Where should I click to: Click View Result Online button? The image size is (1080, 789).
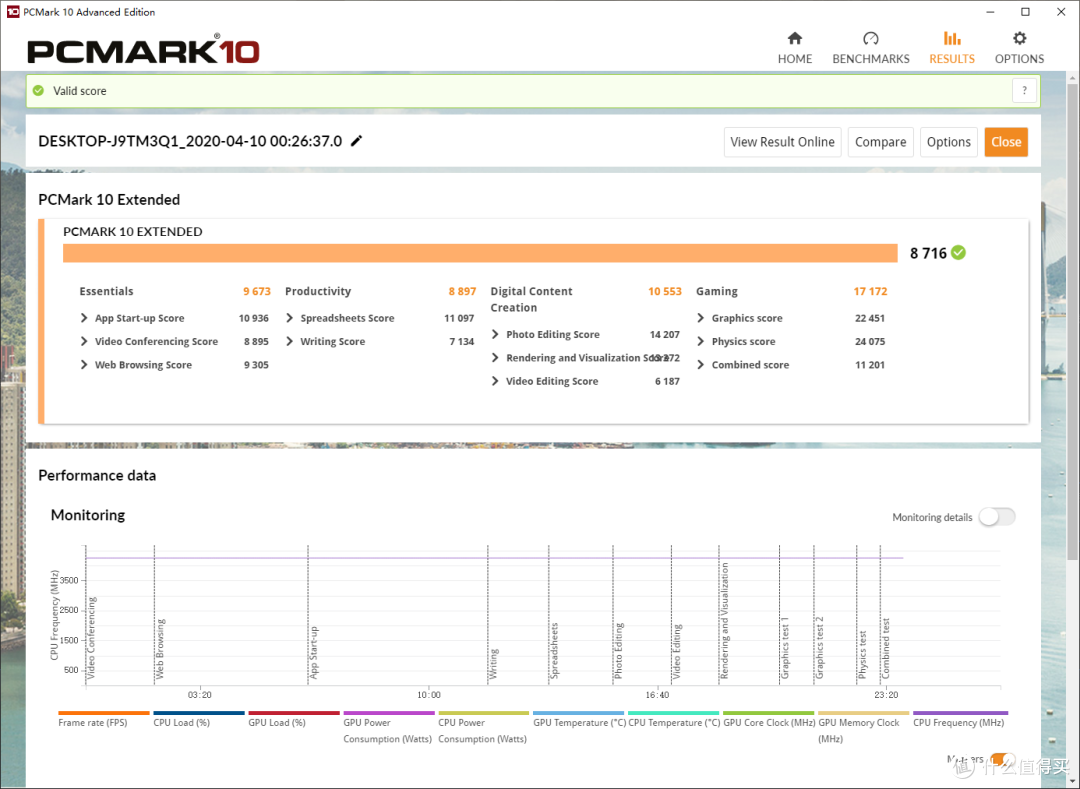click(782, 142)
